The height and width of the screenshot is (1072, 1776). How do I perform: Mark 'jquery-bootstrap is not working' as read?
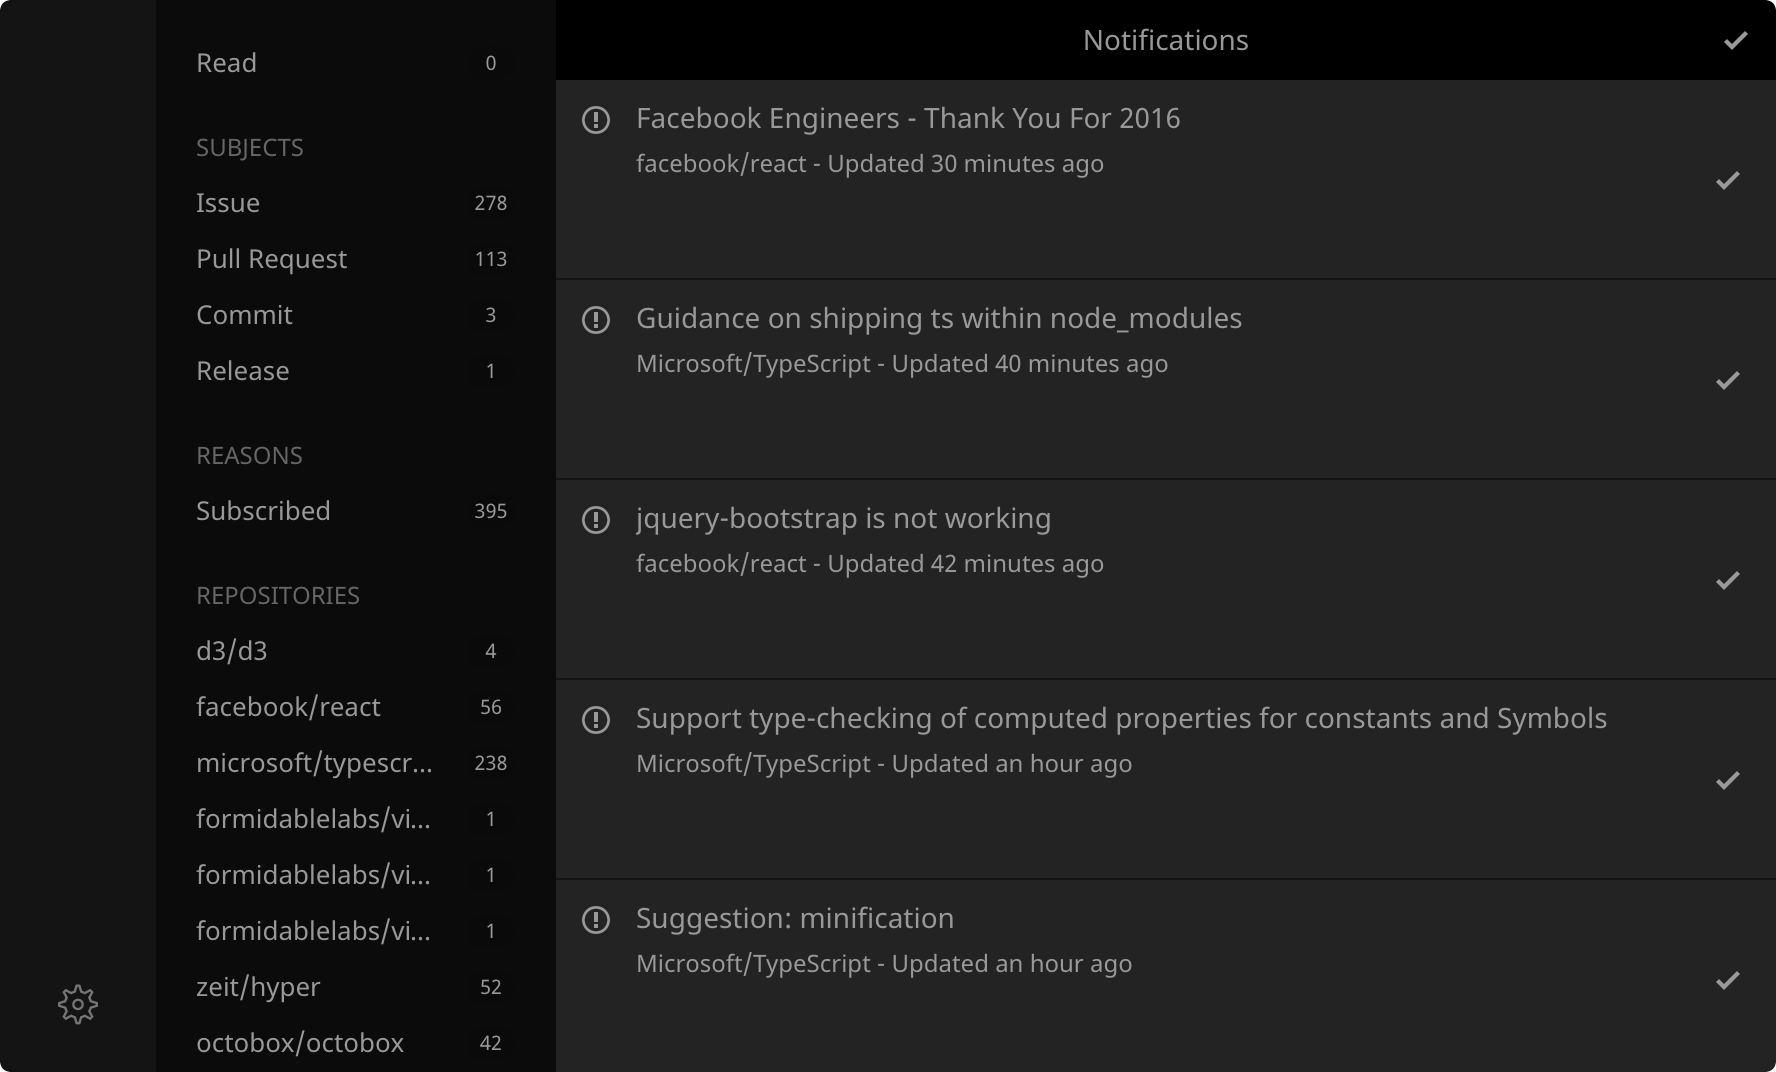point(1728,580)
